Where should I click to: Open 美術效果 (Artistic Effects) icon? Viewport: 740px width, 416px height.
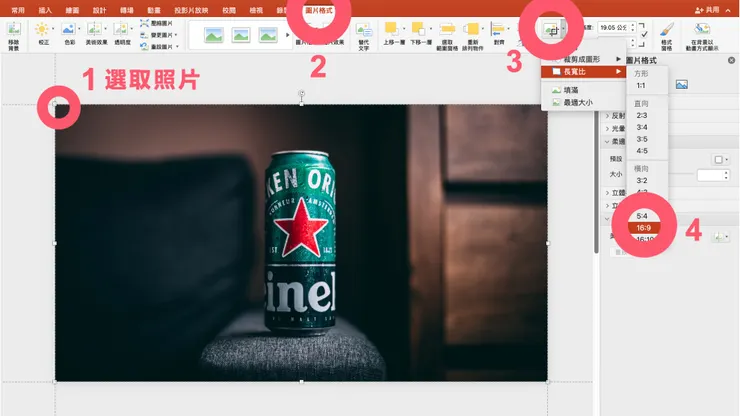[94, 30]
